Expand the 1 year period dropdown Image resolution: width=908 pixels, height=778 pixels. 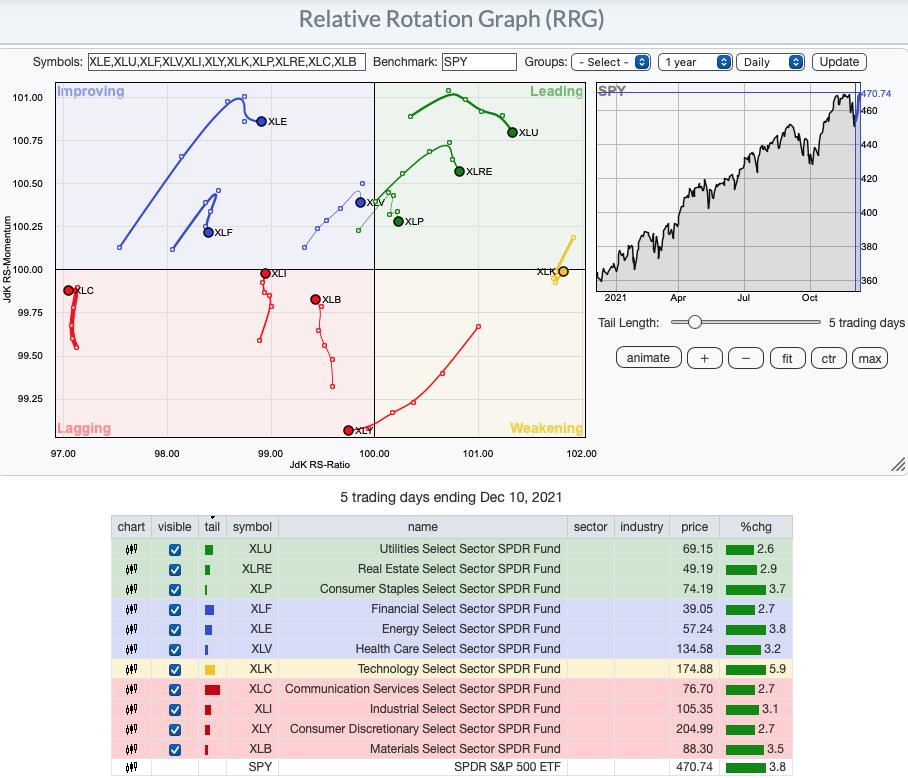[x=695, y=62]
